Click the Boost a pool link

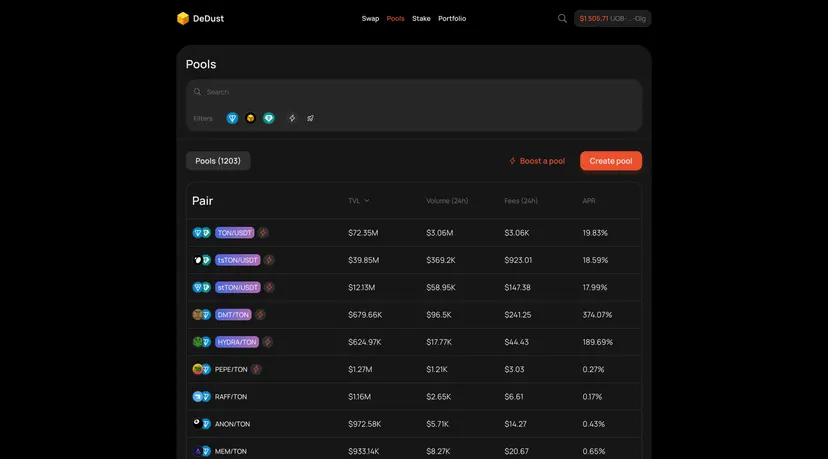(537, 161)
